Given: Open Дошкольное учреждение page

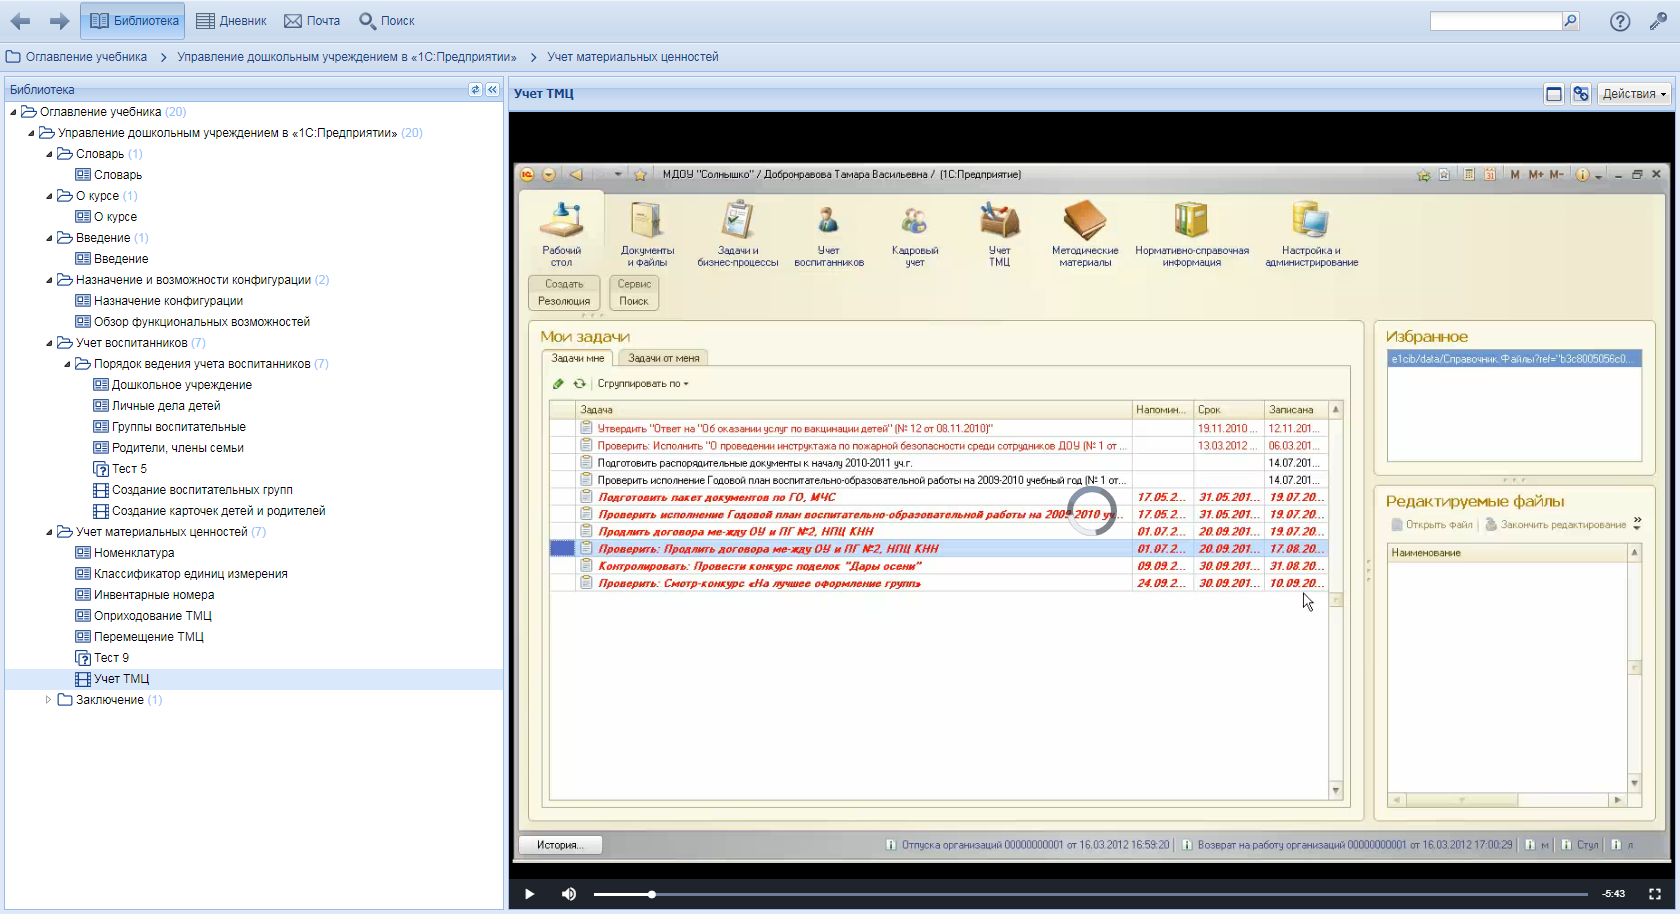Looking at the screenshot, I should 182,385.
